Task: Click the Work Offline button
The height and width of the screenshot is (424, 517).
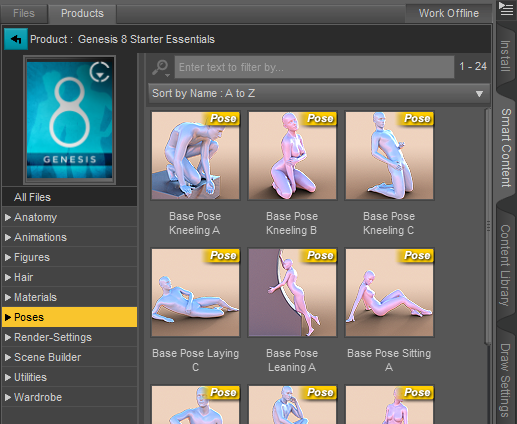Action: pyautogui.click(x=448, y=13)
